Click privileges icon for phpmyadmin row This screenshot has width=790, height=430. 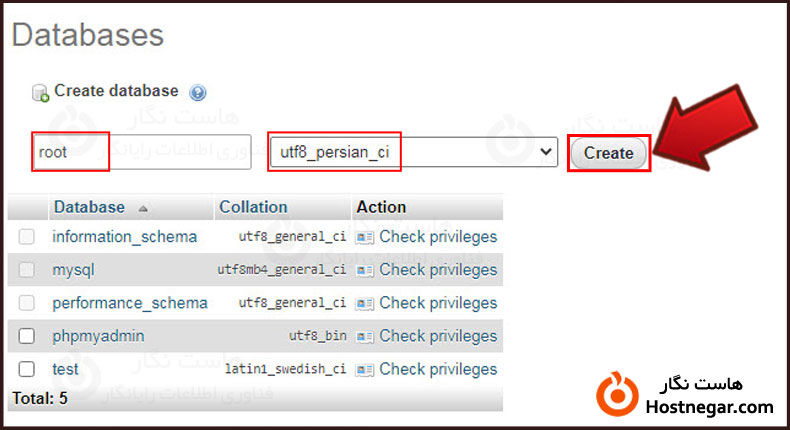pos(365,336)
